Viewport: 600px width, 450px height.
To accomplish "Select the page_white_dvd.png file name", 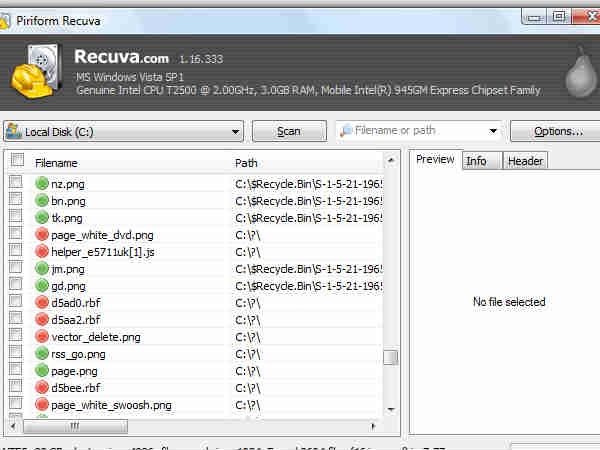I will 102,235.
